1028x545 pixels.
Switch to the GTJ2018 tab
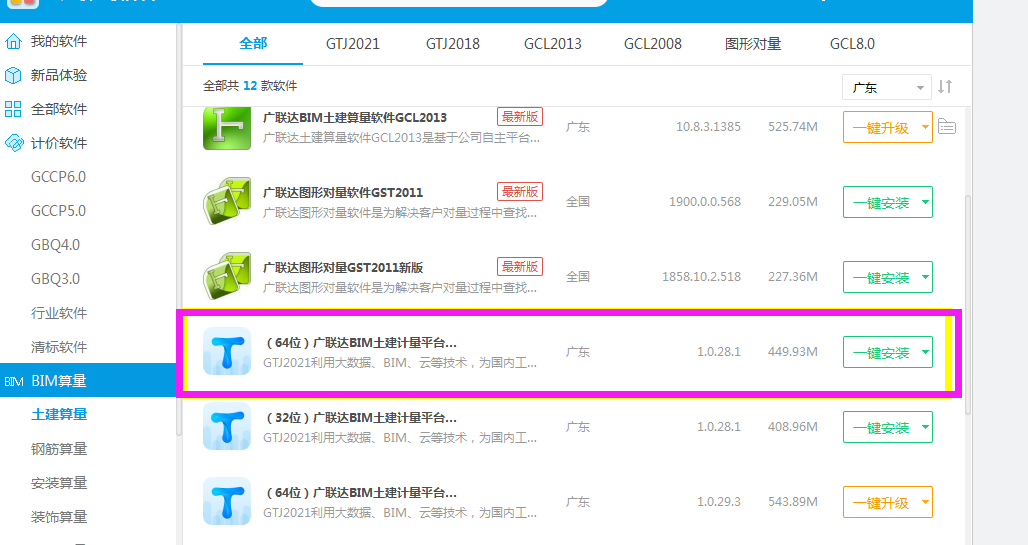(x=452, y=44)
